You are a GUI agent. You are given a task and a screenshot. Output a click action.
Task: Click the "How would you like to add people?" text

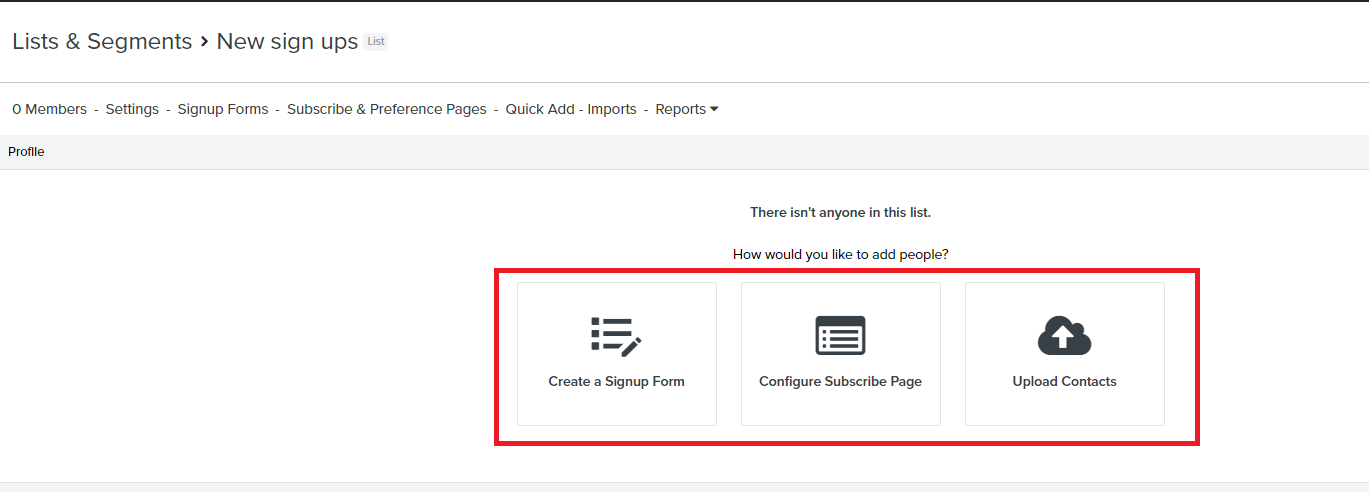pos(840,254)
